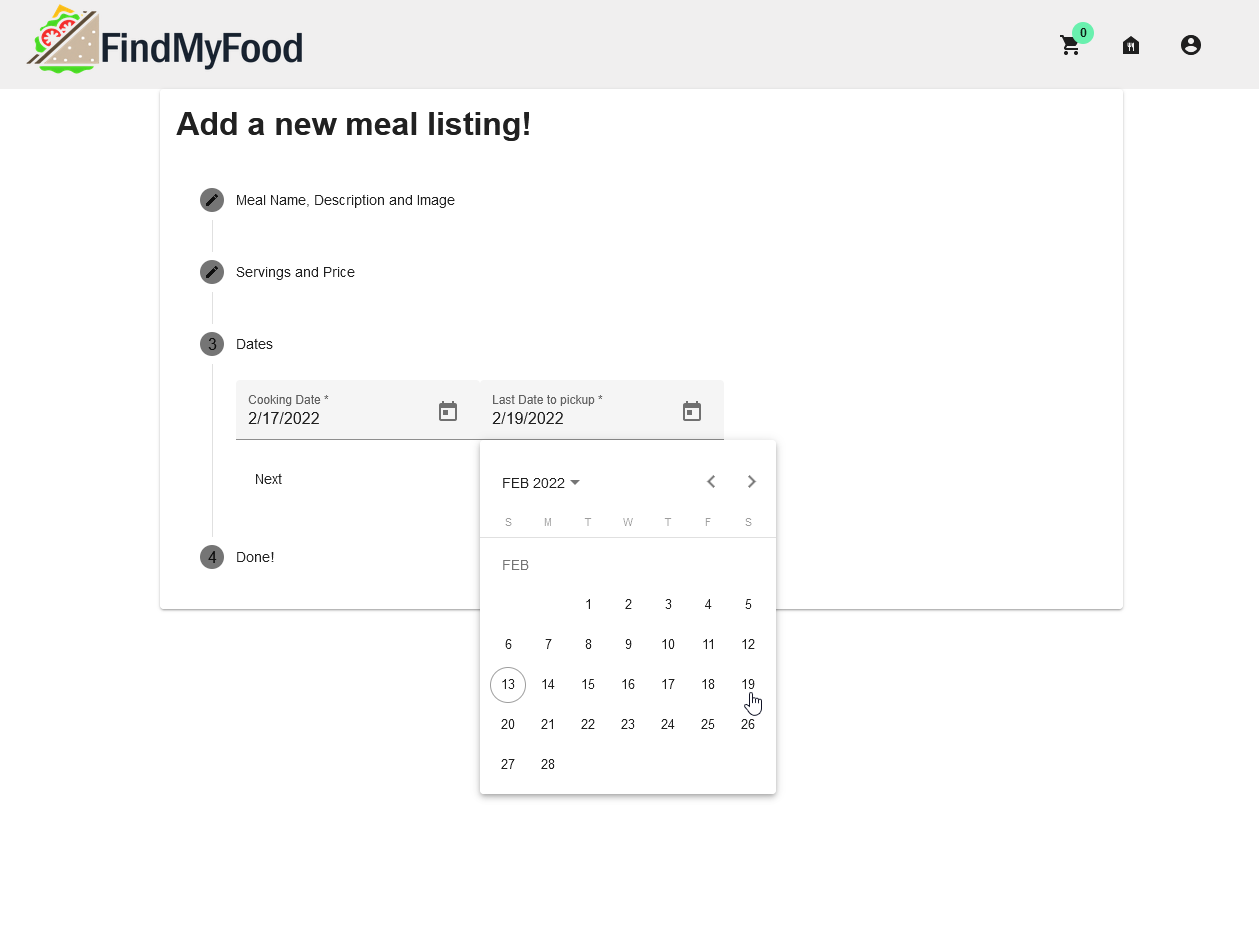Open the shopping cart icon
This screenshot has height=927, width=1259.
point(1070,46)
